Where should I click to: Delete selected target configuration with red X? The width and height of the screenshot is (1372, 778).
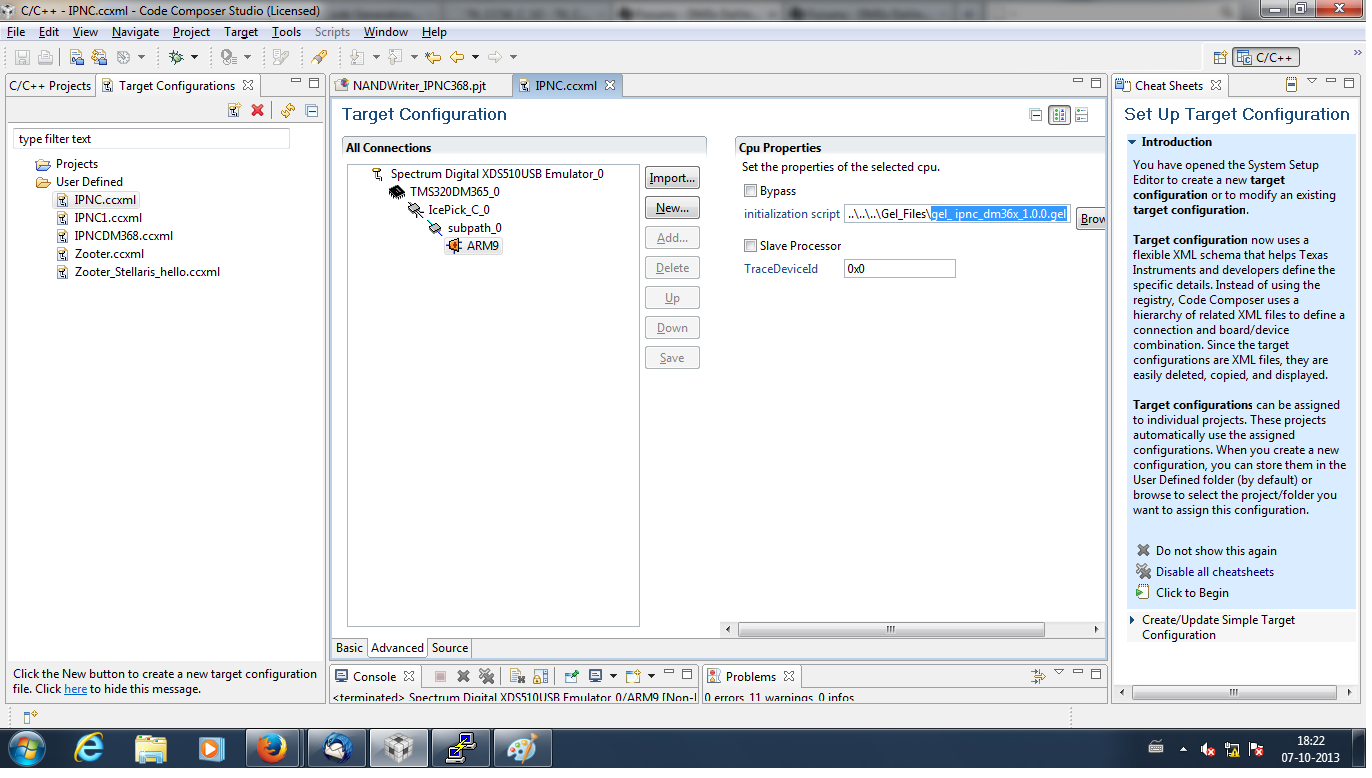click(x=257, y=110)
